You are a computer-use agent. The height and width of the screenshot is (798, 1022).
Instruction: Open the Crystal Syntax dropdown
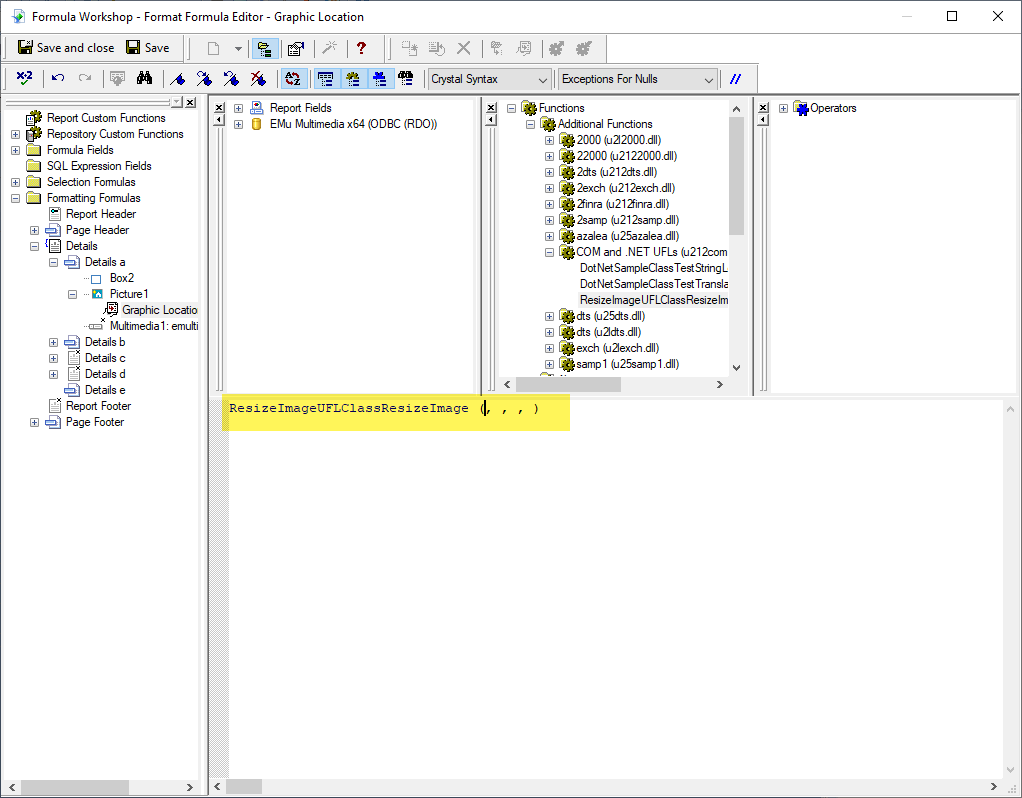tap(490, 79)
